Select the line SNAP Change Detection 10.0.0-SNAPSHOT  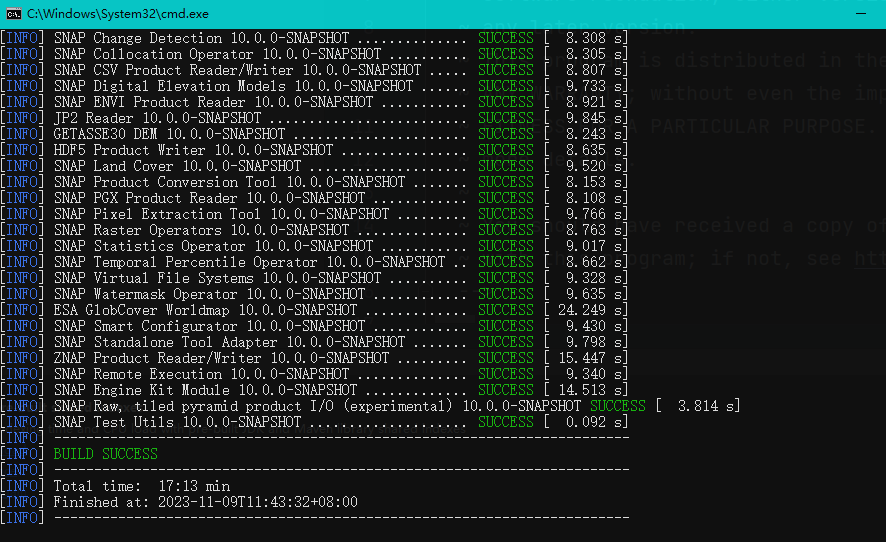click(x=314, y=38)
